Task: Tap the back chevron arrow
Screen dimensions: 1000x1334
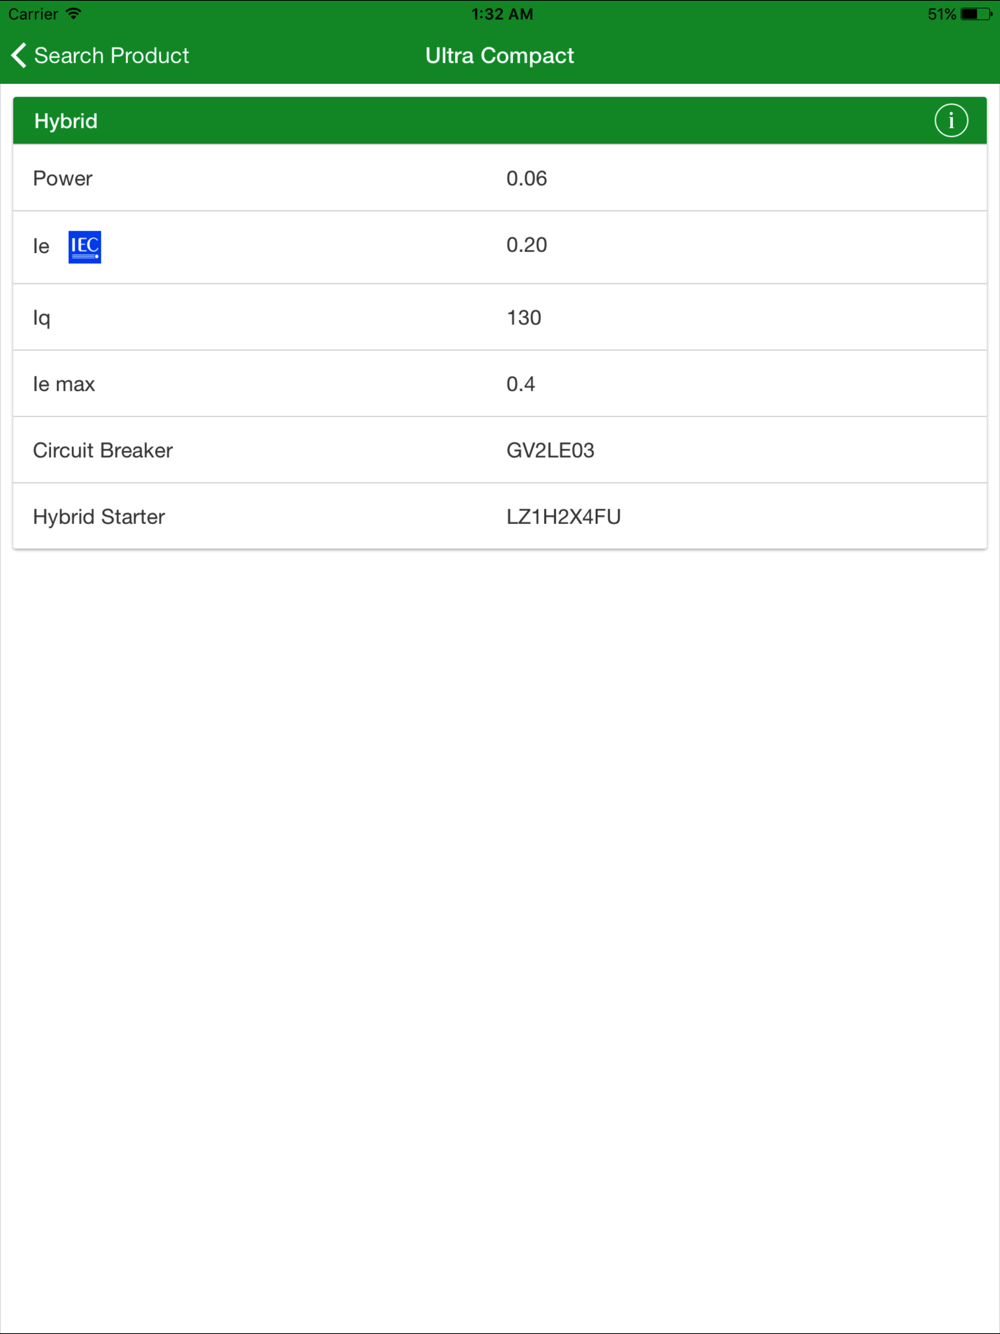Action: (18, 55)
